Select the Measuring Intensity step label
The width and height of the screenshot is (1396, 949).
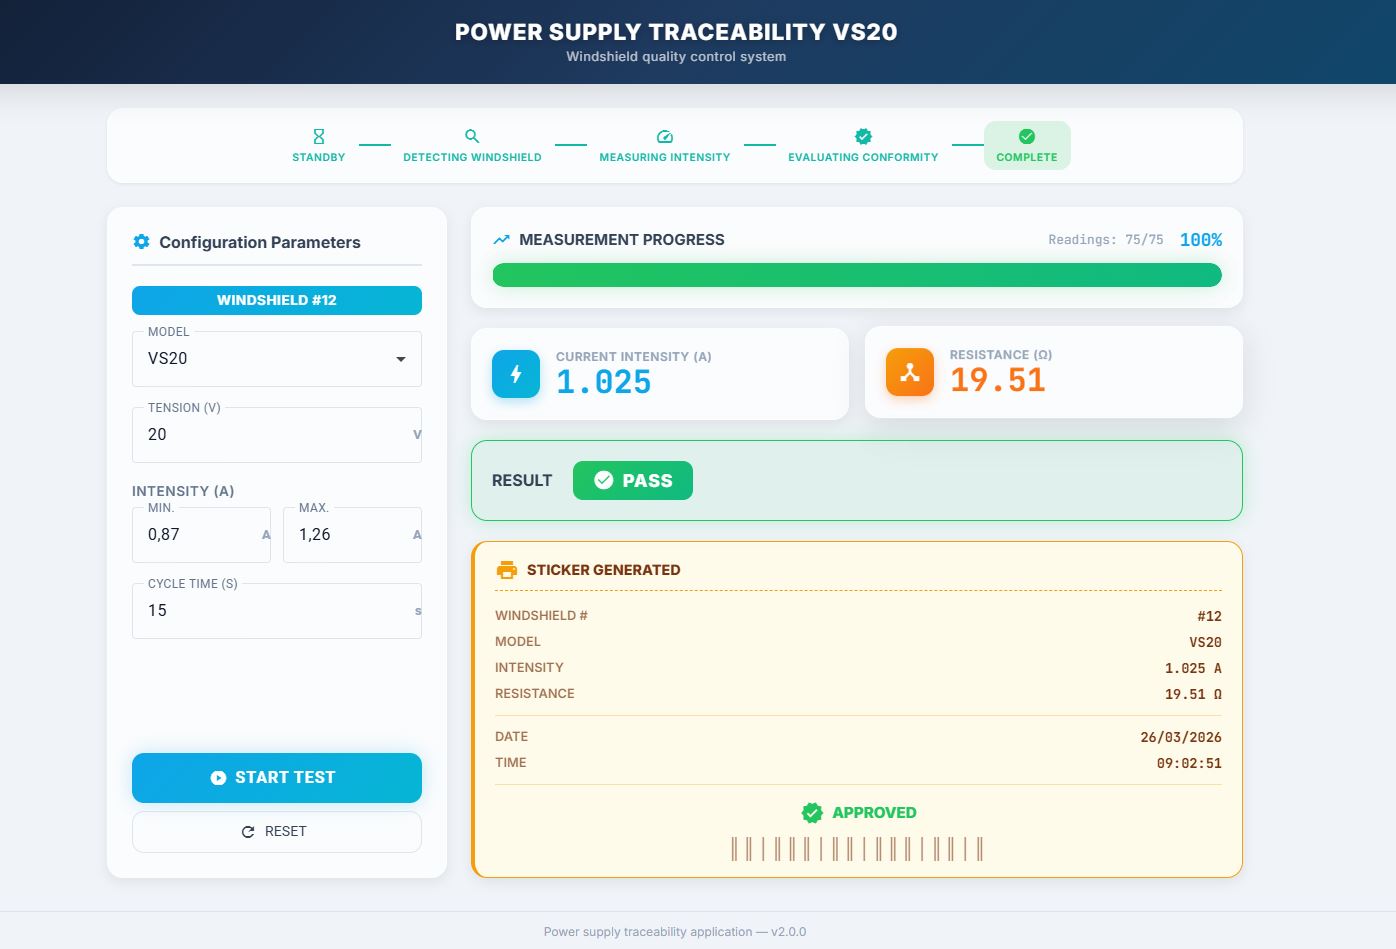click(665, 157)
